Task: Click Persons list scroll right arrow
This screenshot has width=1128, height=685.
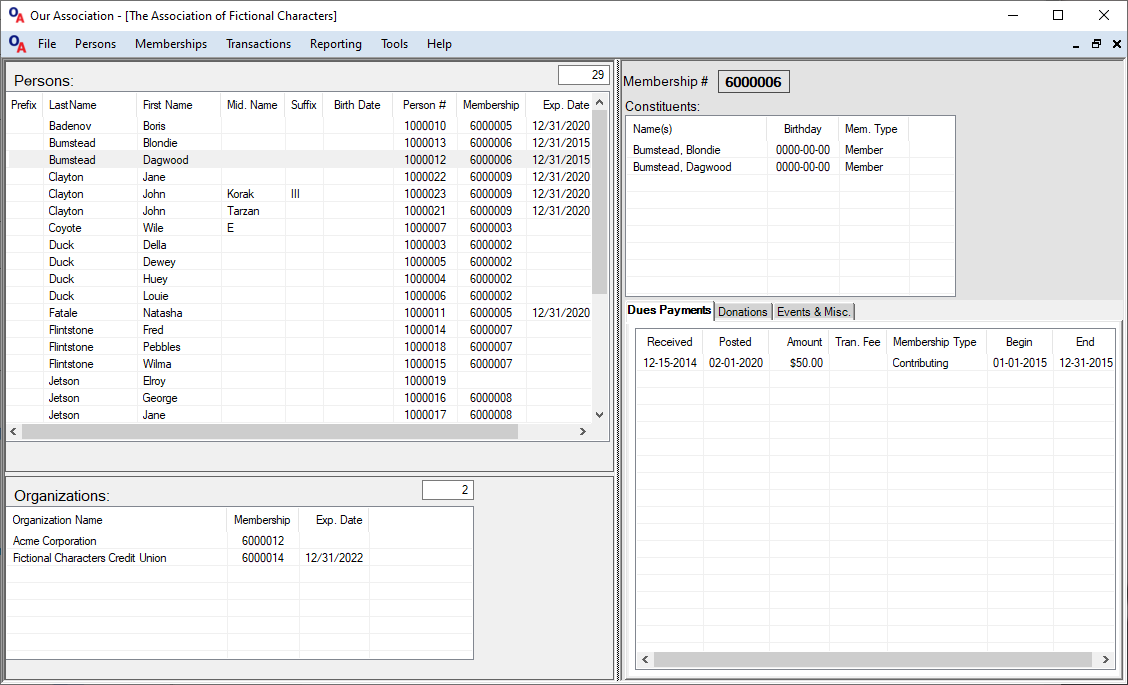Action: coord(583,432)
